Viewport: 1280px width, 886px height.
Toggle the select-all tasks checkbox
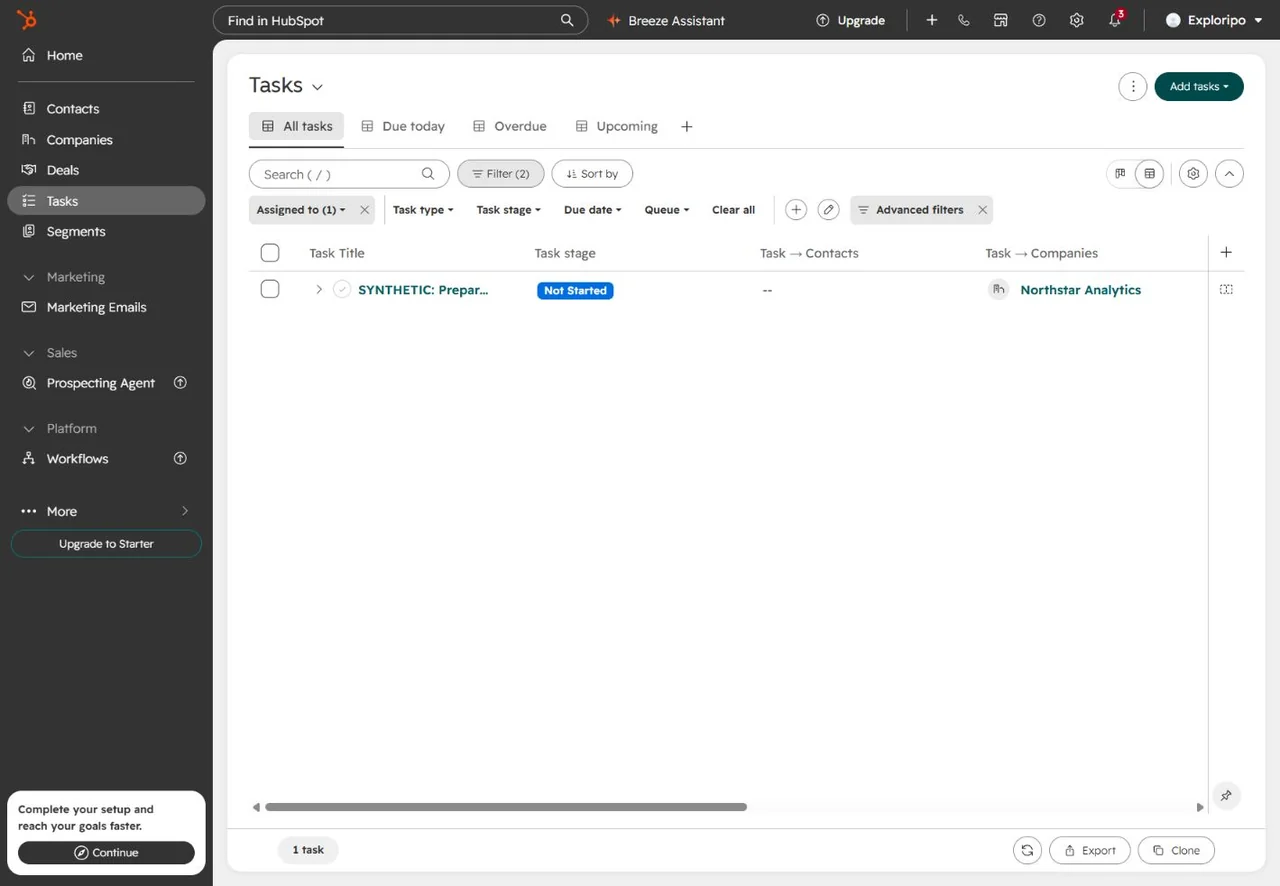tap(270, 253)
